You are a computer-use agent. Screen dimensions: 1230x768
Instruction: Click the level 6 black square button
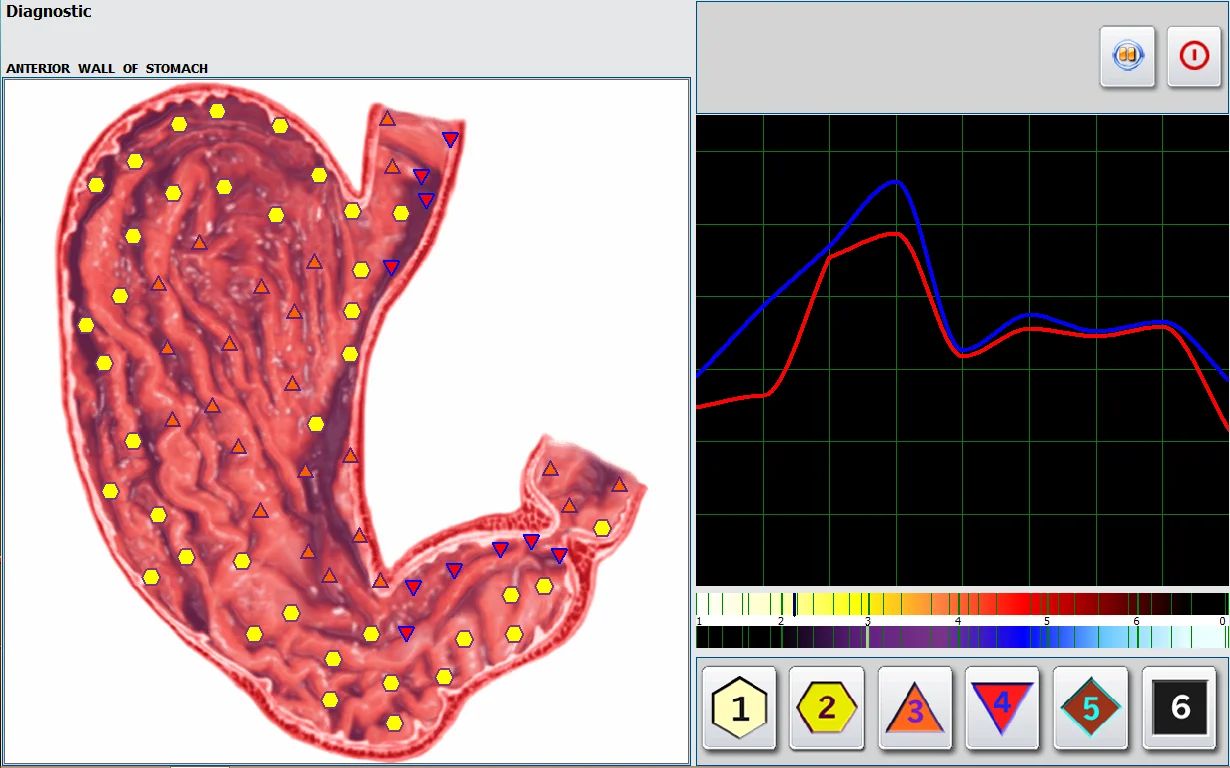click(x=1180, y=709)
